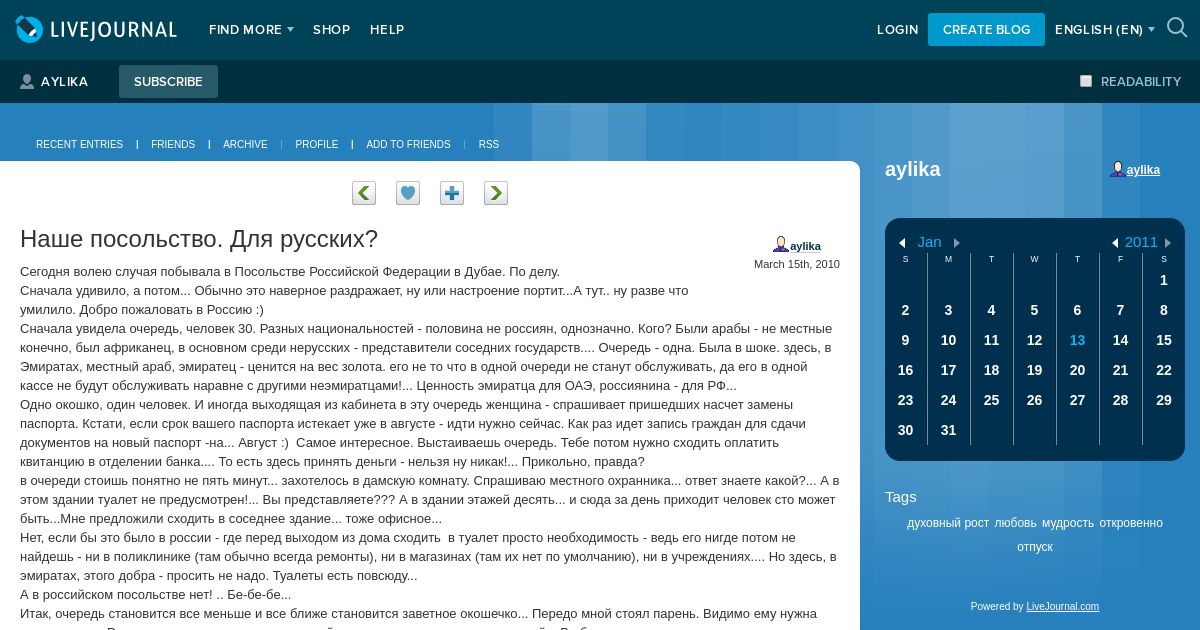The width and height of the screenshot is (1200, 630).
Task: Click the March 15th, 2010 date
Action: 797,264
